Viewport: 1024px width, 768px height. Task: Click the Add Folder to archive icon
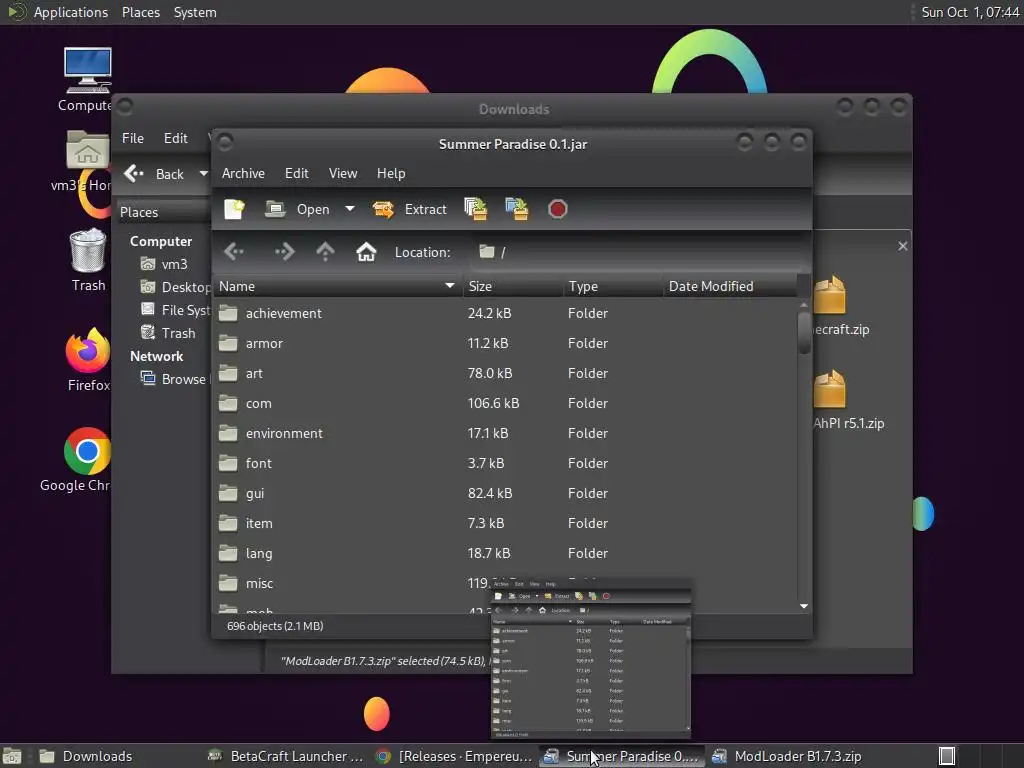pyautogui.click(x=517, y=209)
